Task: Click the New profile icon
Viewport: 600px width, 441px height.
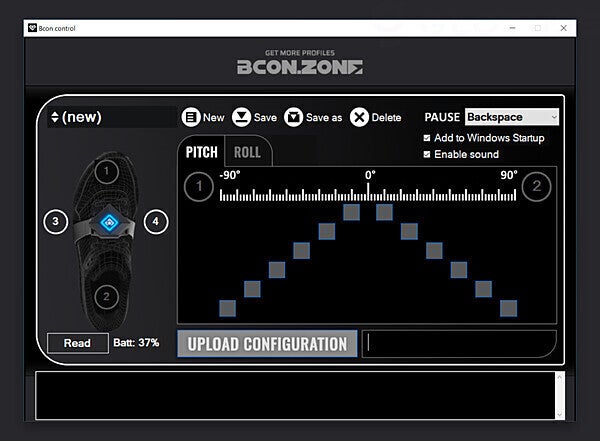Action: click(191, 117)
